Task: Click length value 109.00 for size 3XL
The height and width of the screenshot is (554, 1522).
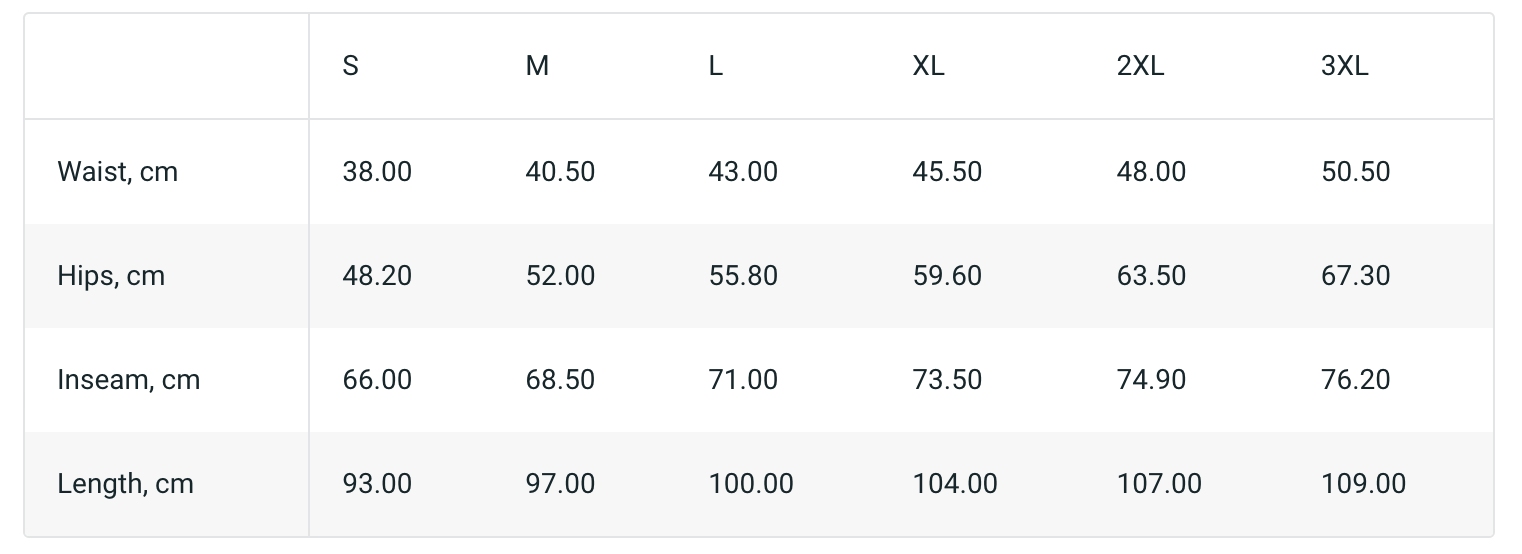Action: (1363, 484)
